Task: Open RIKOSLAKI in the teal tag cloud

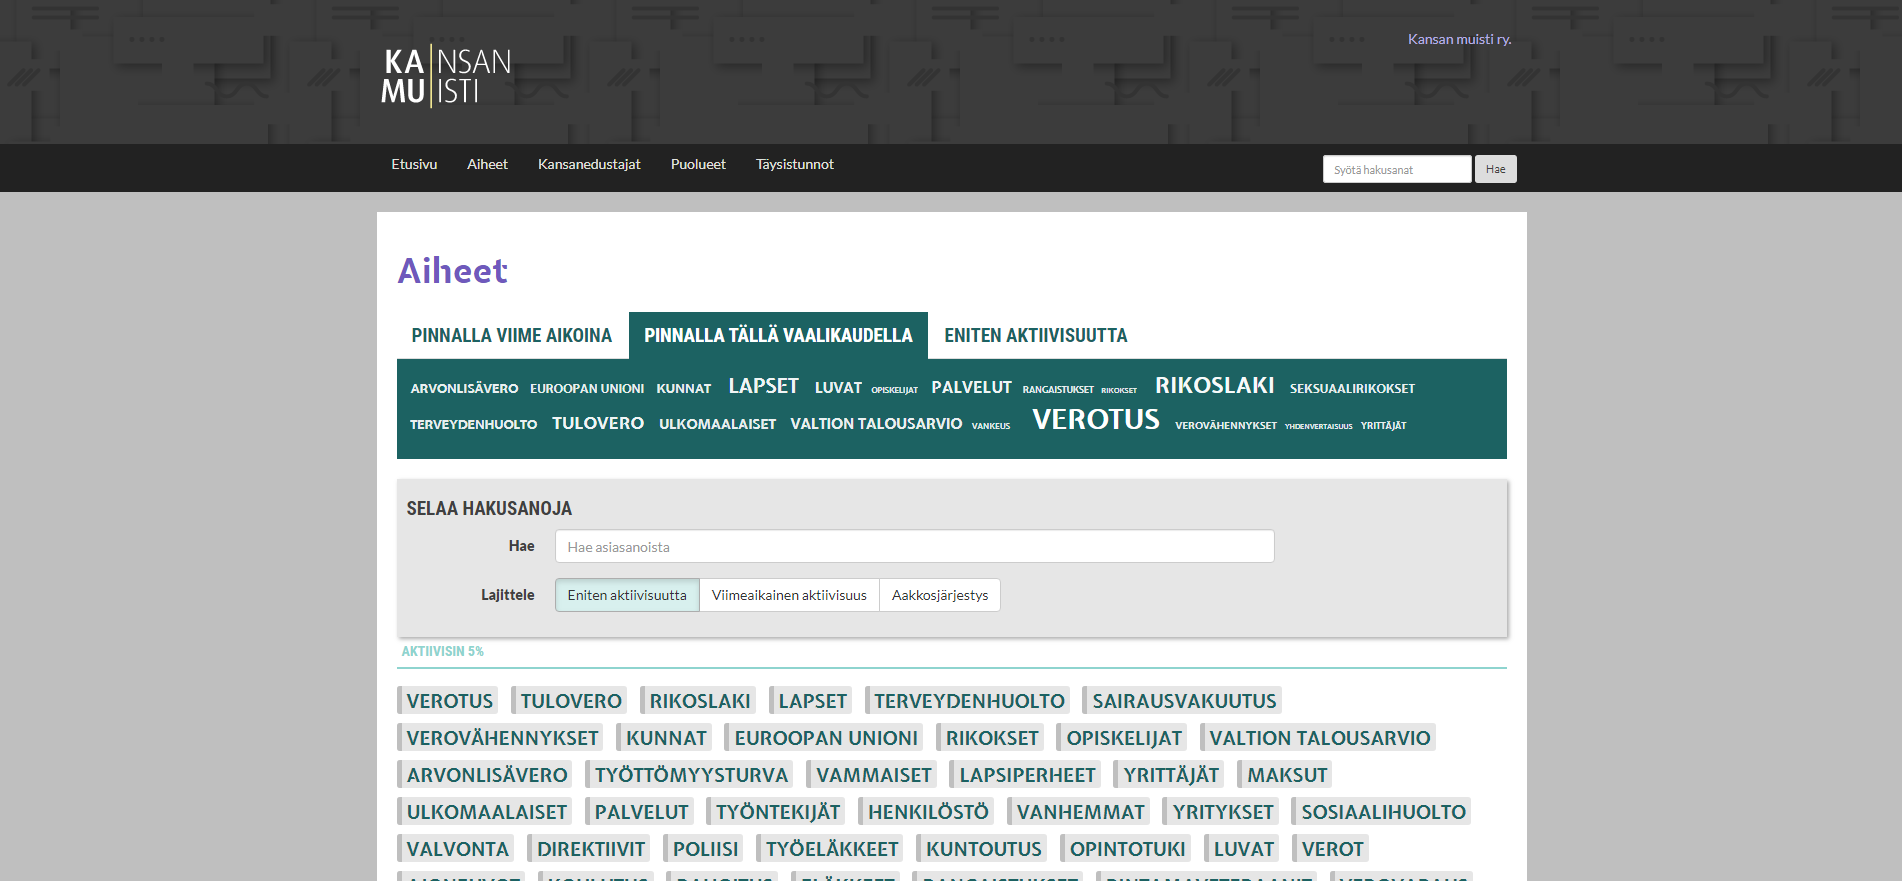Action: tap(1214, 386)
